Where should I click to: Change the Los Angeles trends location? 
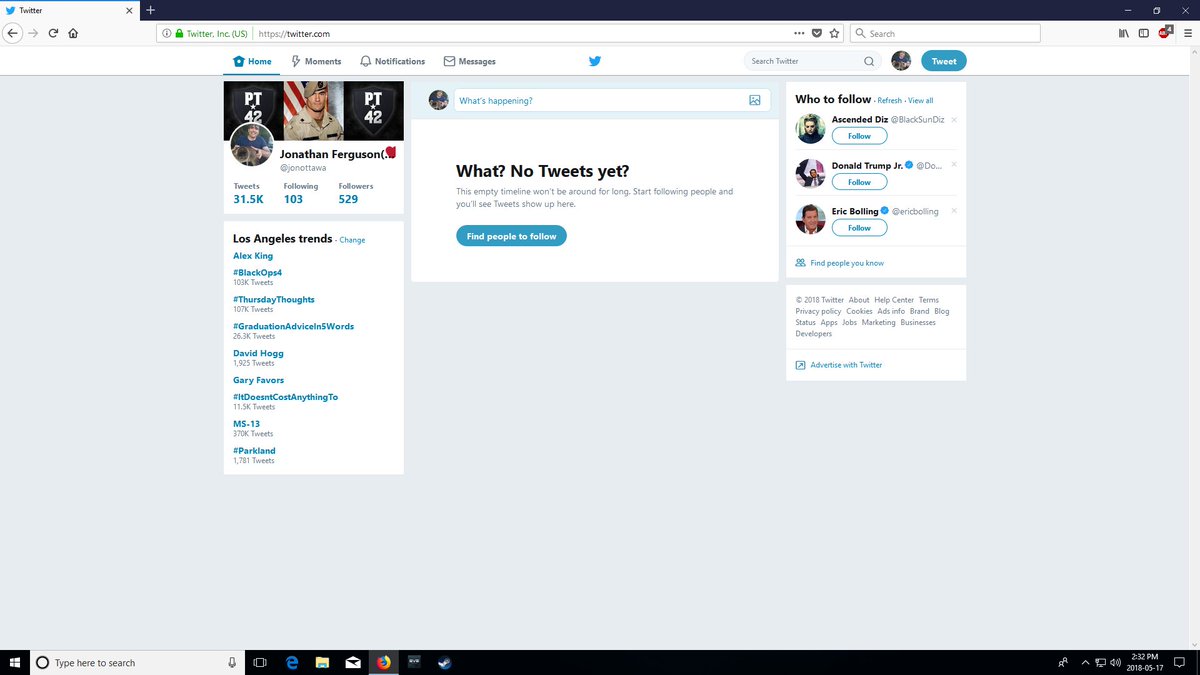(x=352, y=240)
